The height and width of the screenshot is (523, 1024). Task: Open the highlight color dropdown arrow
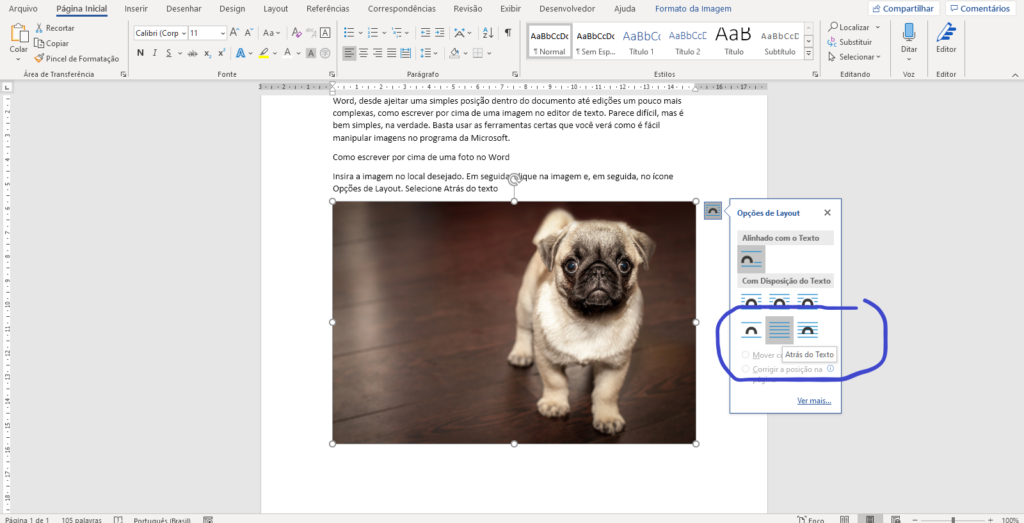coord(274,53)
